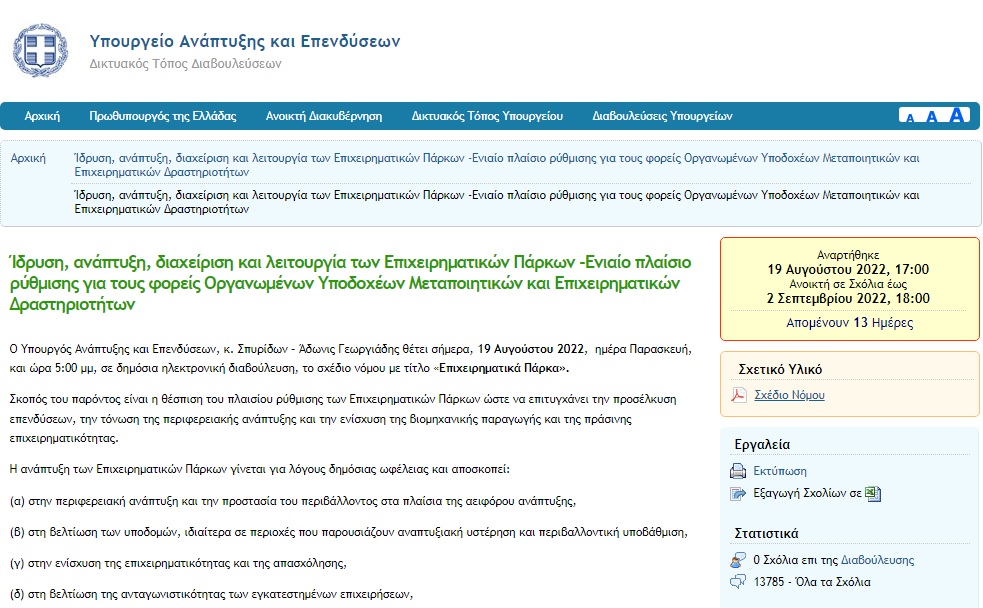
Task: Click the Στατιστικά heading
Action: (x=766, y=533)
